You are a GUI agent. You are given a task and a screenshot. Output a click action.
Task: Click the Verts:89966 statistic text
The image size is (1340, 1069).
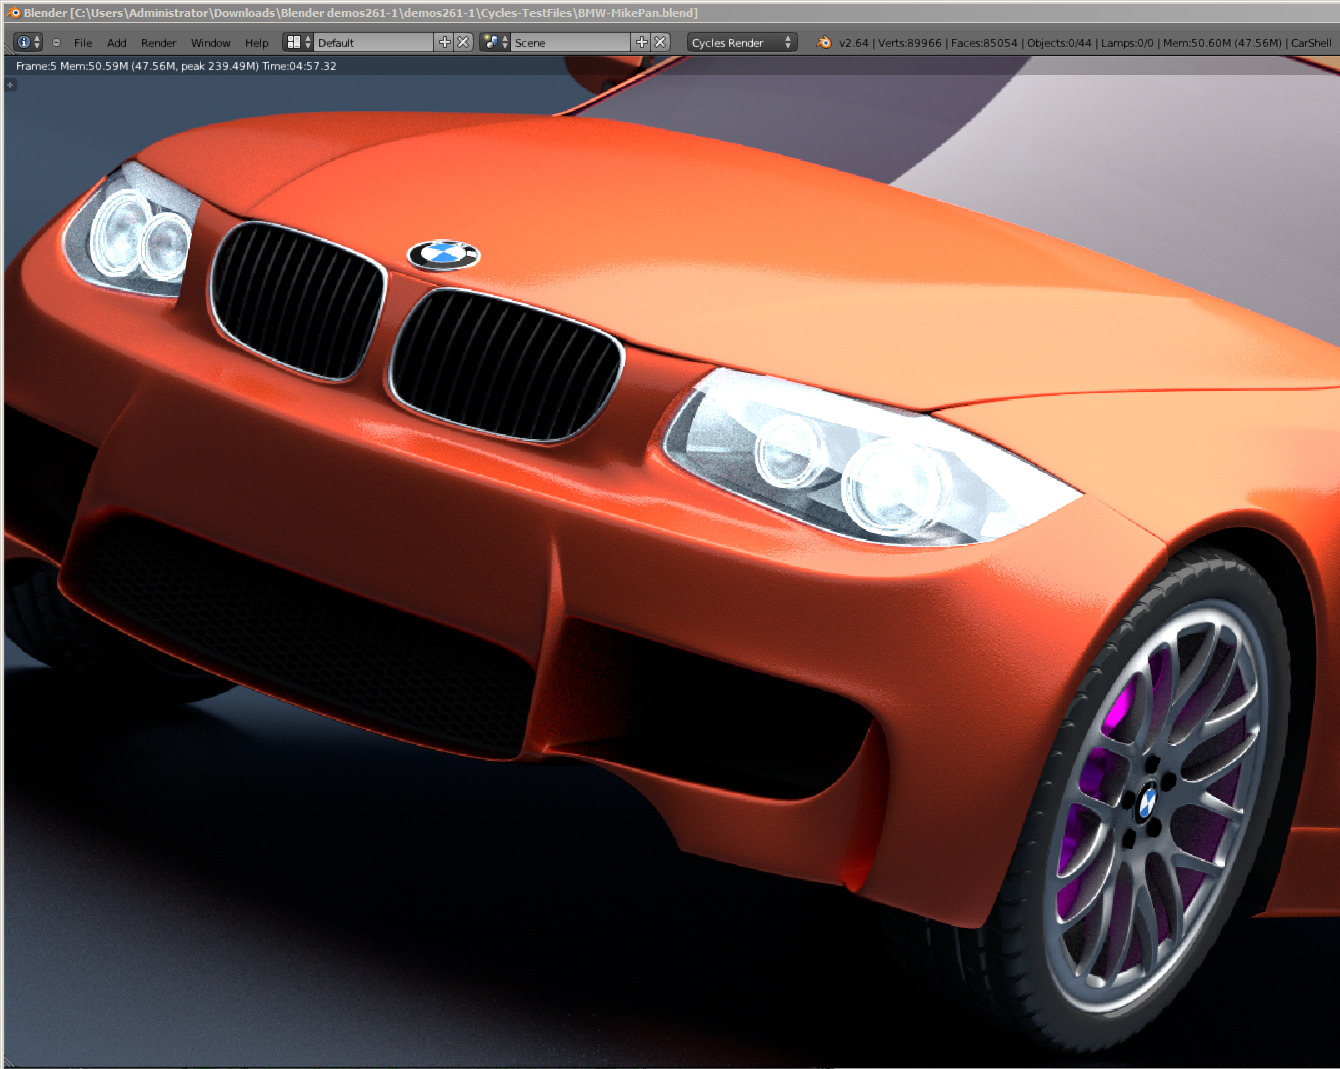(910, 43)
